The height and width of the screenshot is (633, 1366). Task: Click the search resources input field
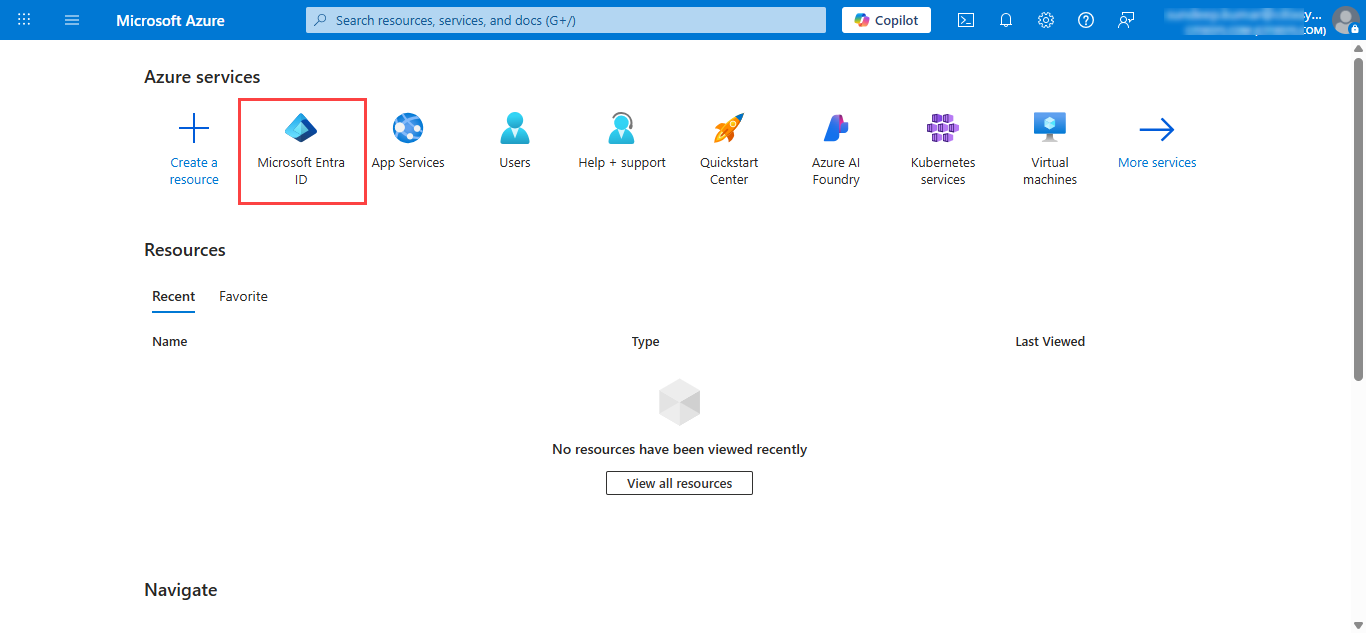pyautogui.click(x=566, y=20)
